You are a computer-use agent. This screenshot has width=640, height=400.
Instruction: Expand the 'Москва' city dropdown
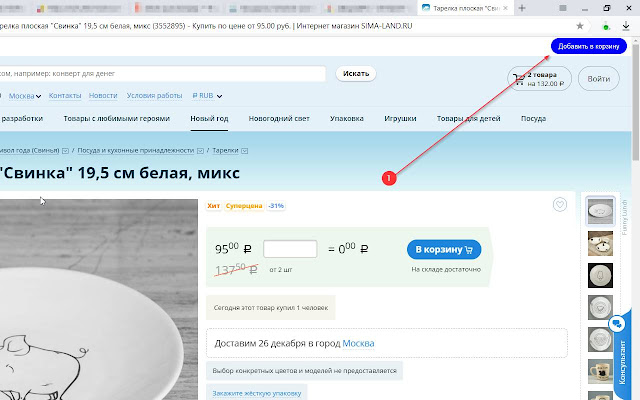click(x=25, y=96)
